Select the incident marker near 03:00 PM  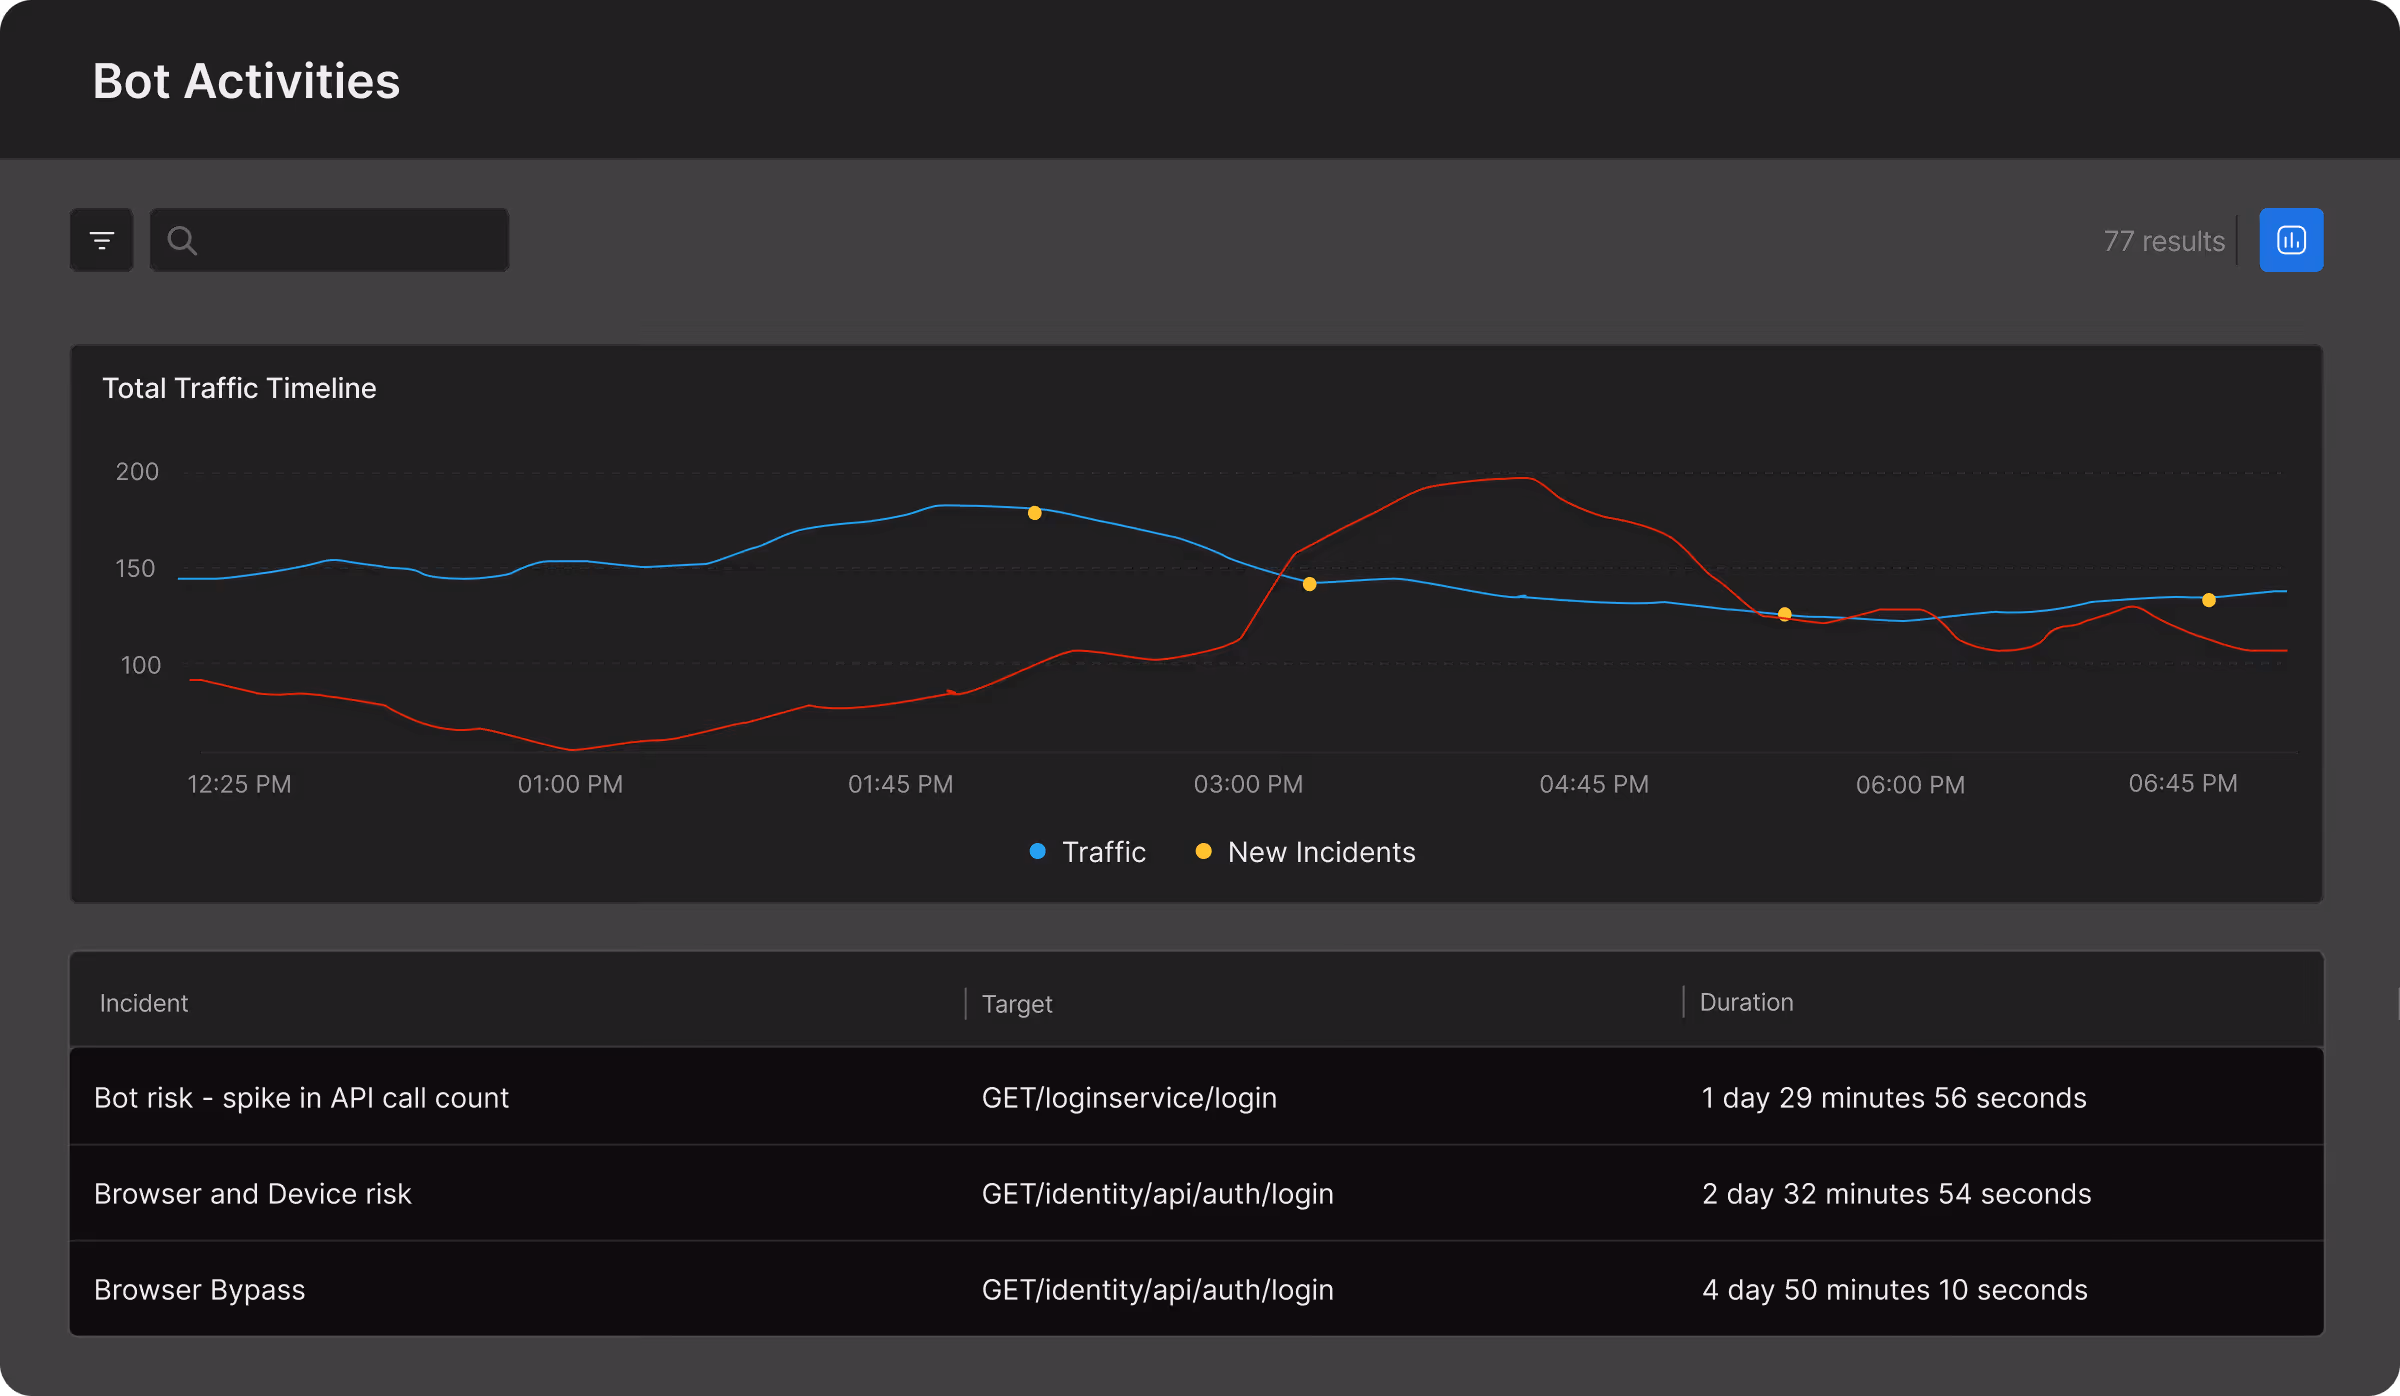point(1308,583)
